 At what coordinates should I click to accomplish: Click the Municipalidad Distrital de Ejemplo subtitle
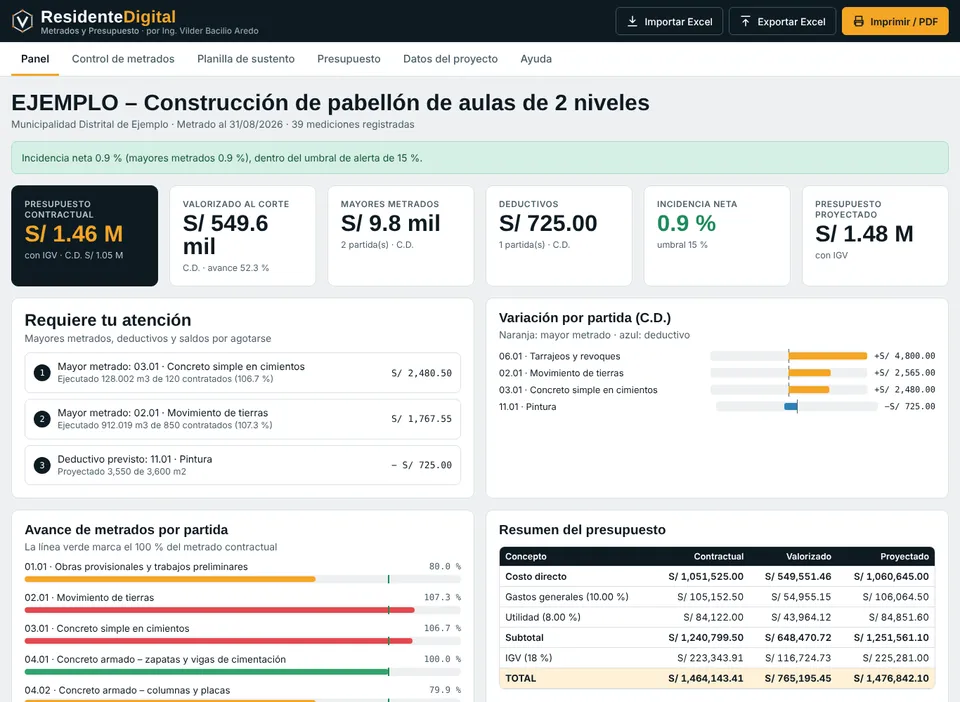coord(212,124)
